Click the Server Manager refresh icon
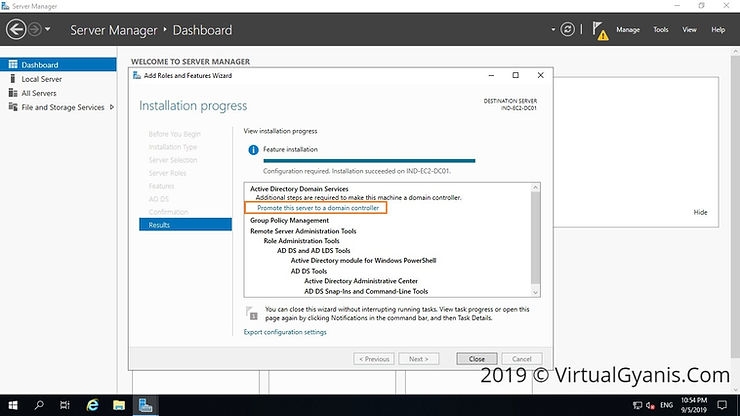 569,30
